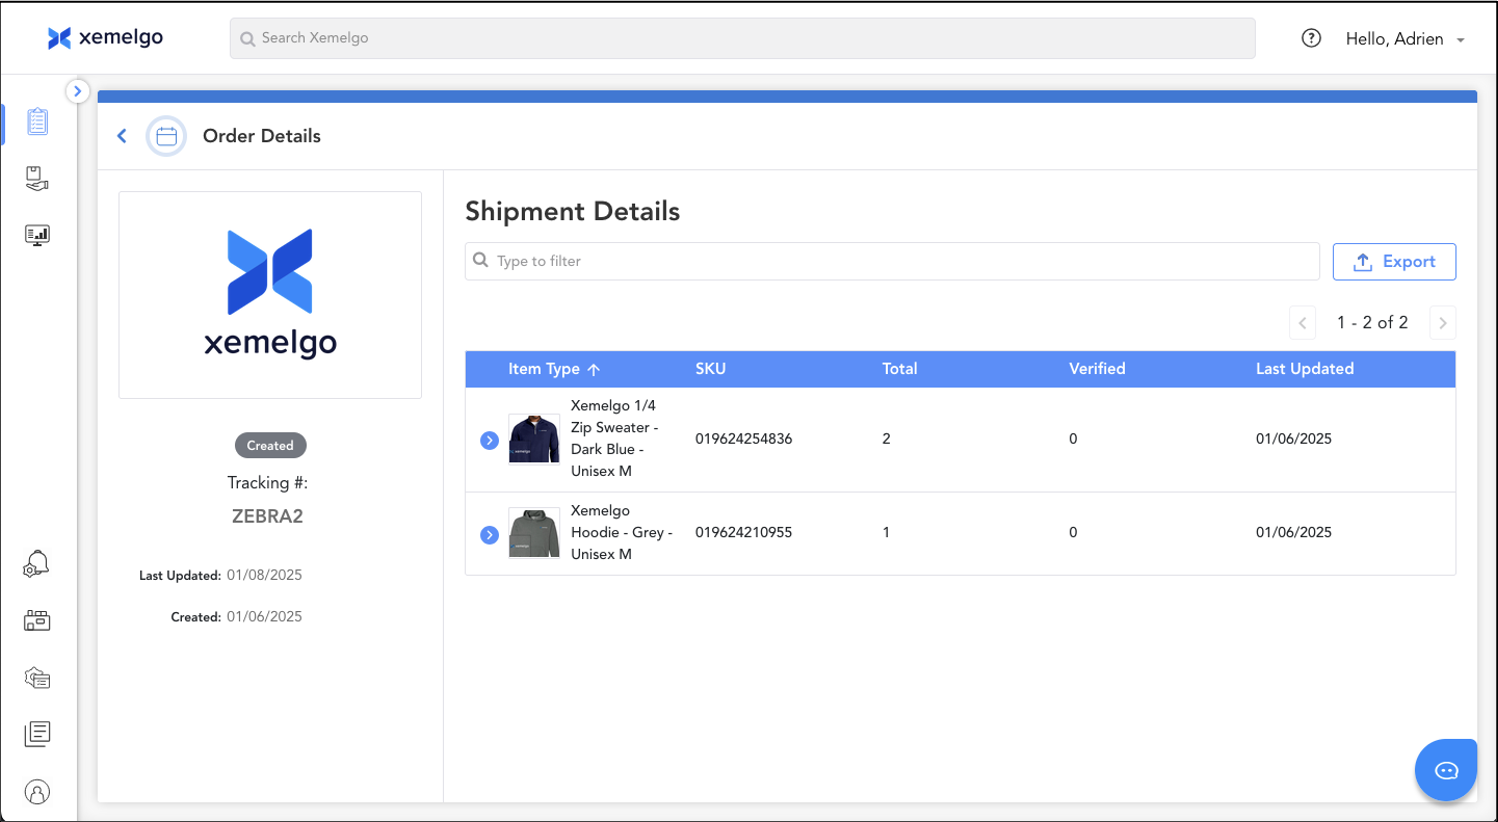
Task: Click the Xemelgo logo in the header
Action: 105,38
